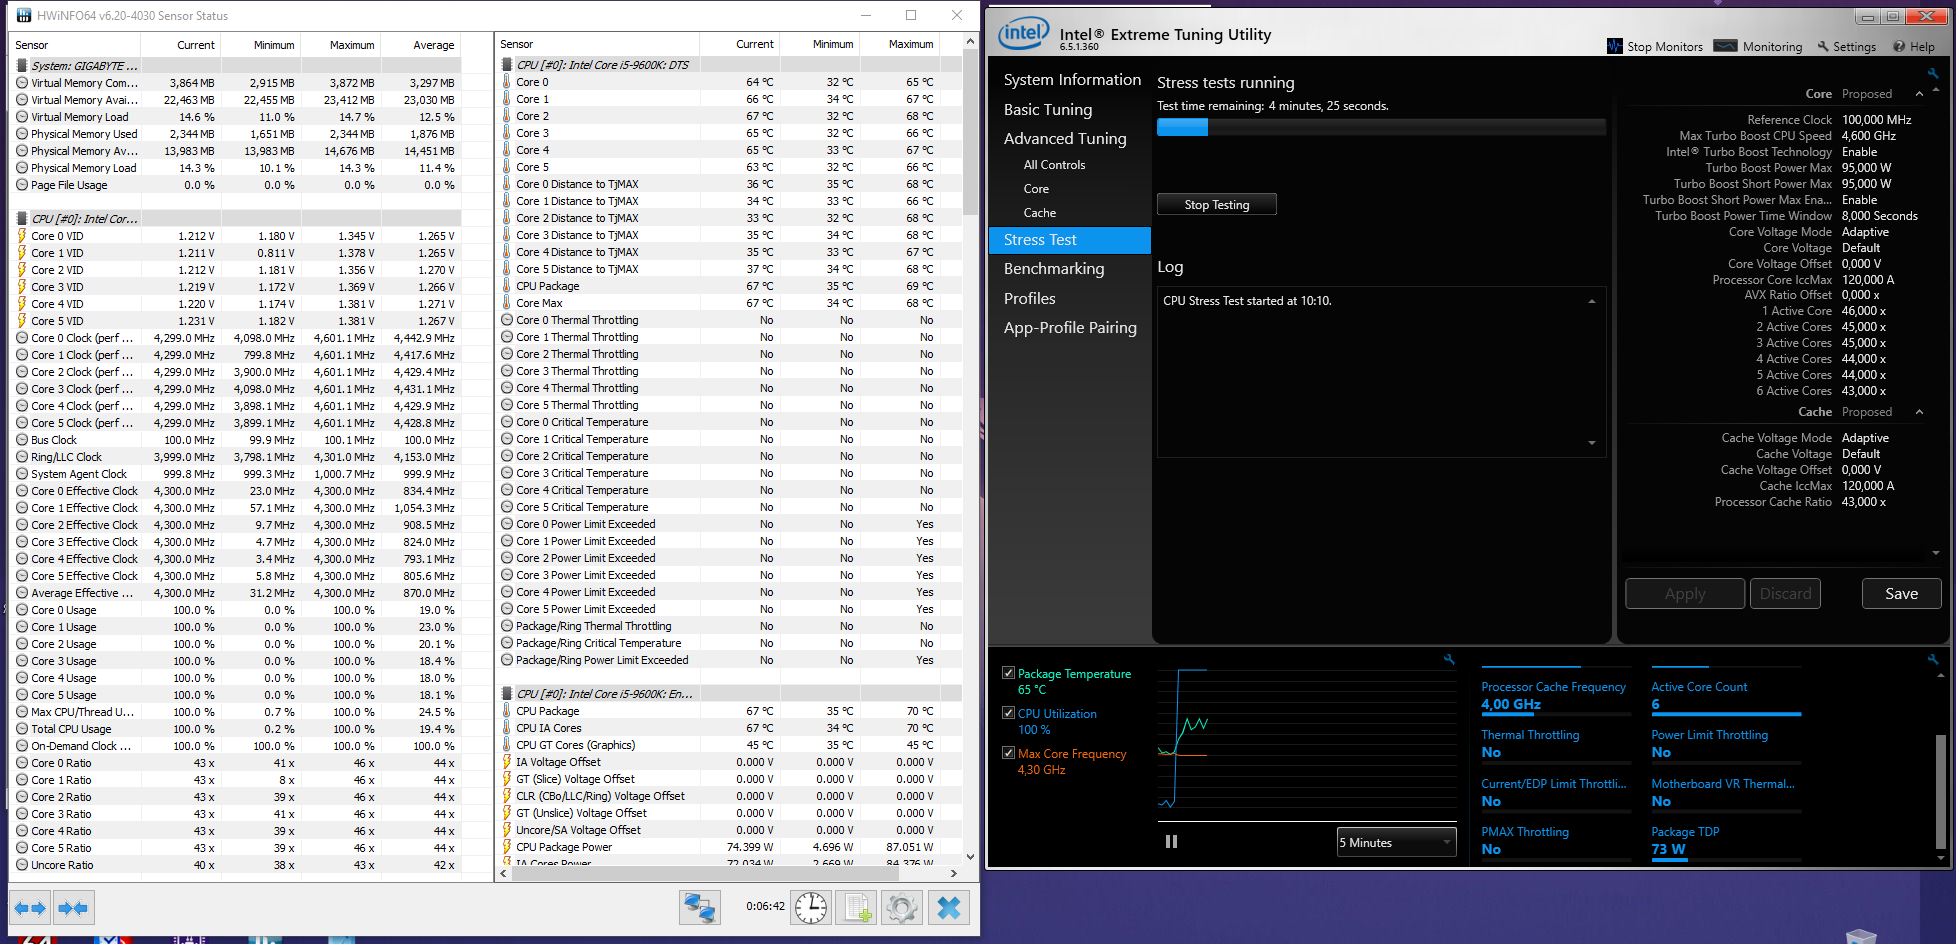Click the HWiNFO right pane scroll down arrow

pos(969,856)
